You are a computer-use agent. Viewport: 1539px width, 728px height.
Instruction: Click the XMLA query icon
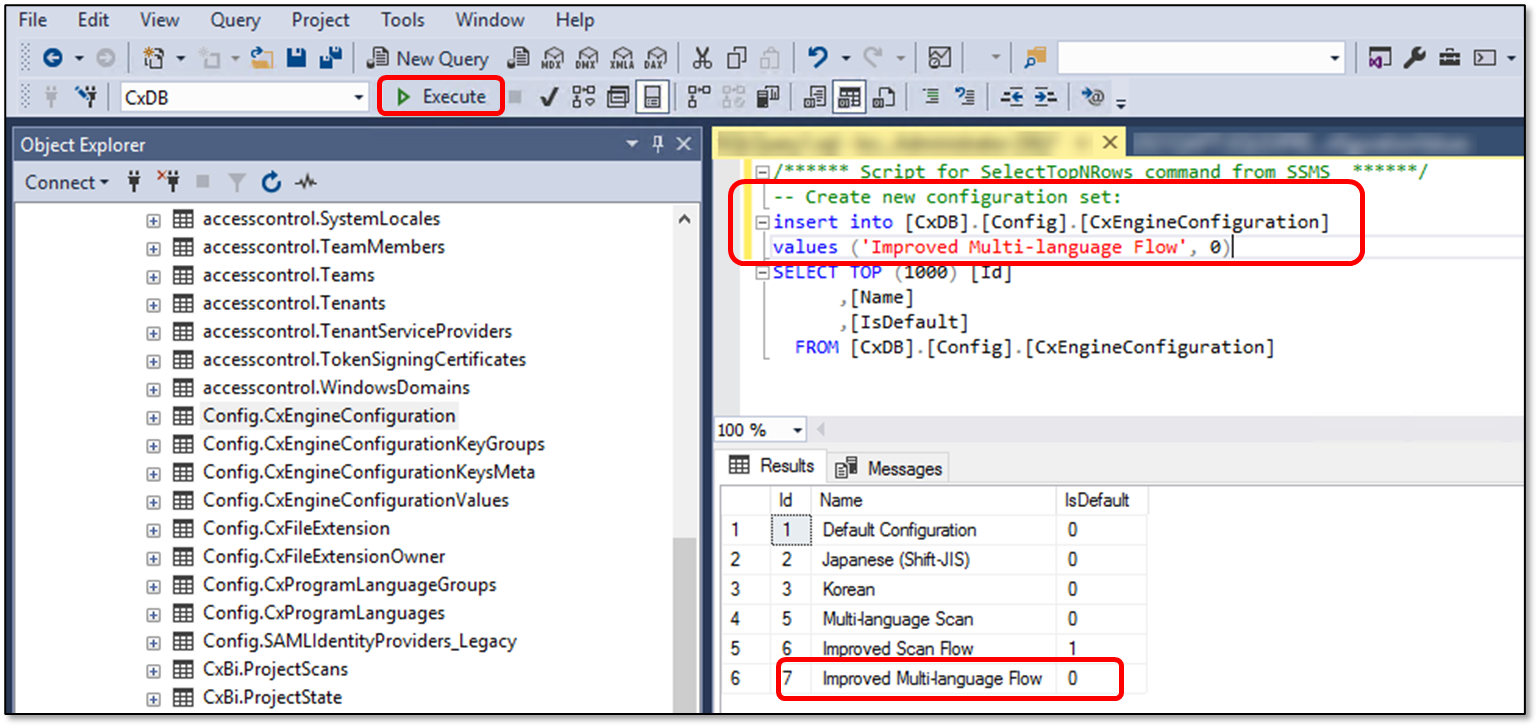click(x=622, y=58)
